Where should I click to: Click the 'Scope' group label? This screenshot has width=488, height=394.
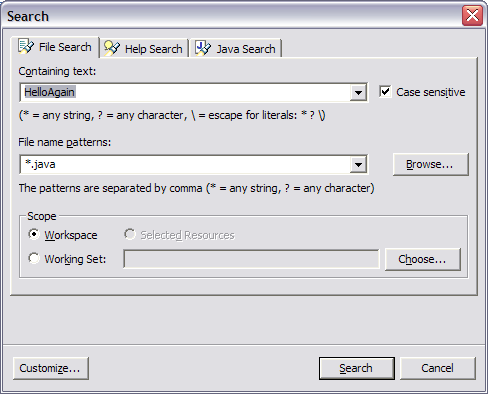coord(42,216)
